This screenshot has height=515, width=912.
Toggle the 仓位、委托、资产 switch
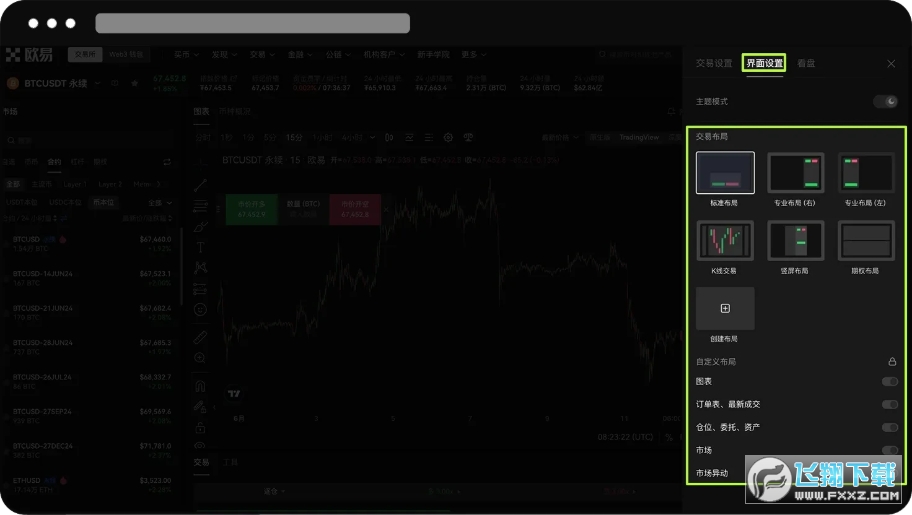click(889, 427)
